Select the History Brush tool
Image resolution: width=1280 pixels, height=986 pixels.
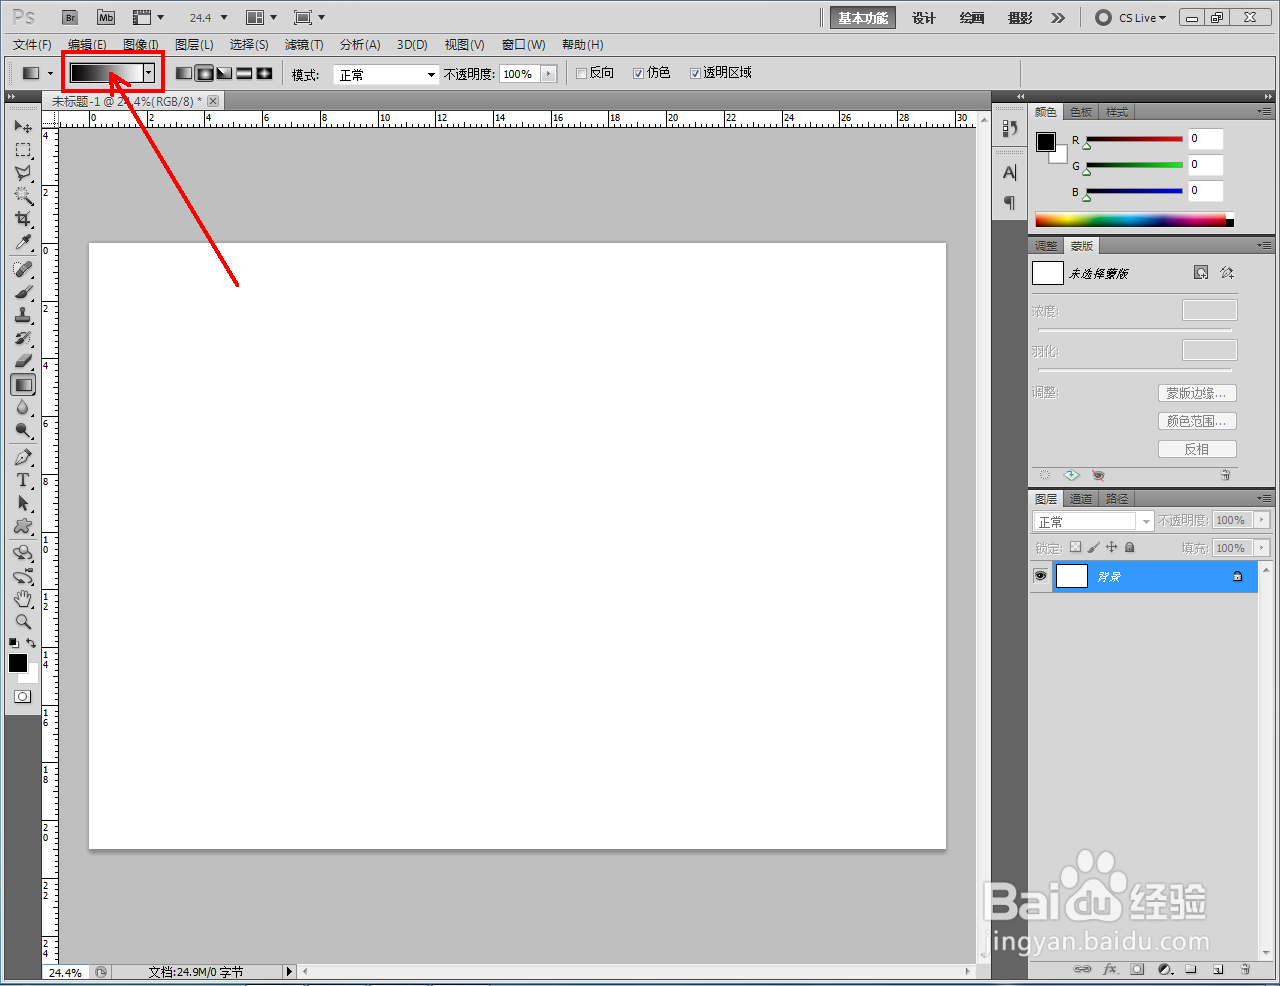pos(23,338)
